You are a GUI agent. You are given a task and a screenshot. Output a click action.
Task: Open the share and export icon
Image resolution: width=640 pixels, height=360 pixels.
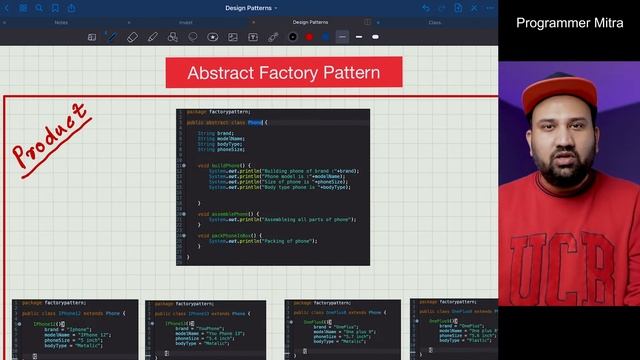[71, 8]
